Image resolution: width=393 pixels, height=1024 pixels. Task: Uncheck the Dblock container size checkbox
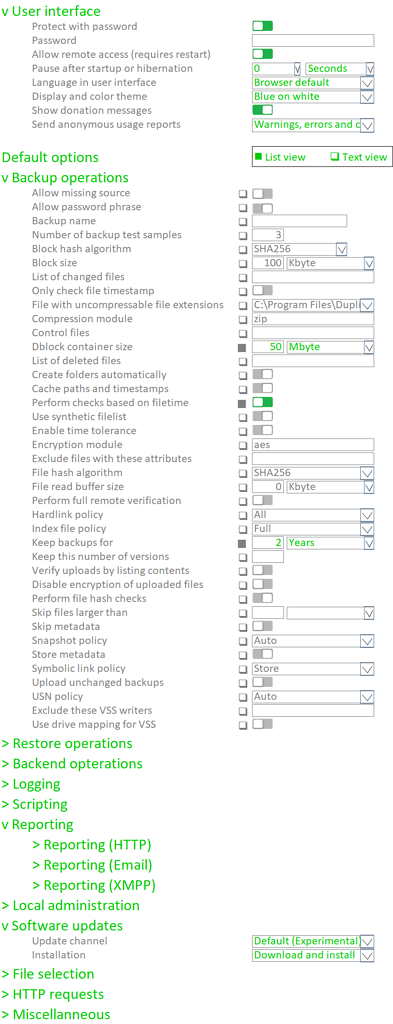click(x=243, y=347)
